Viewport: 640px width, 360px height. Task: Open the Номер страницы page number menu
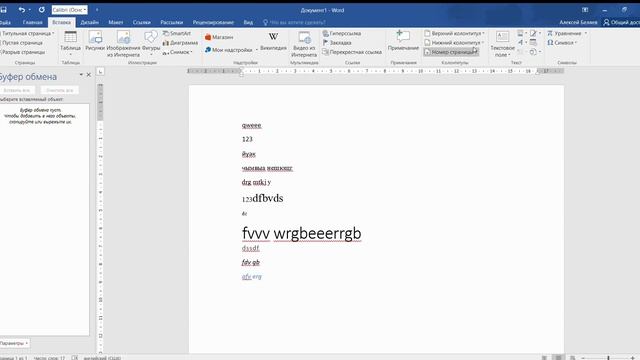click(x=451, y=52)
